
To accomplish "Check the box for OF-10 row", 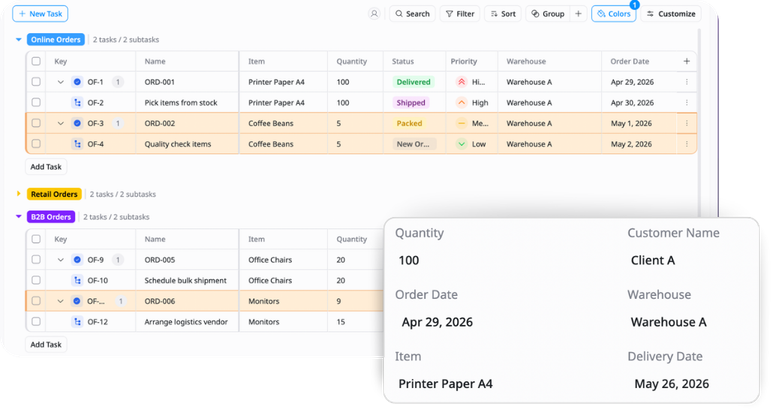I will pos(36,280).
